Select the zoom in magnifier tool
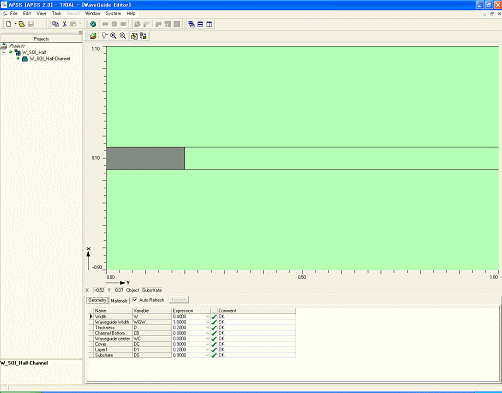Viewport: 502px width, 393px height. point(114,36)
